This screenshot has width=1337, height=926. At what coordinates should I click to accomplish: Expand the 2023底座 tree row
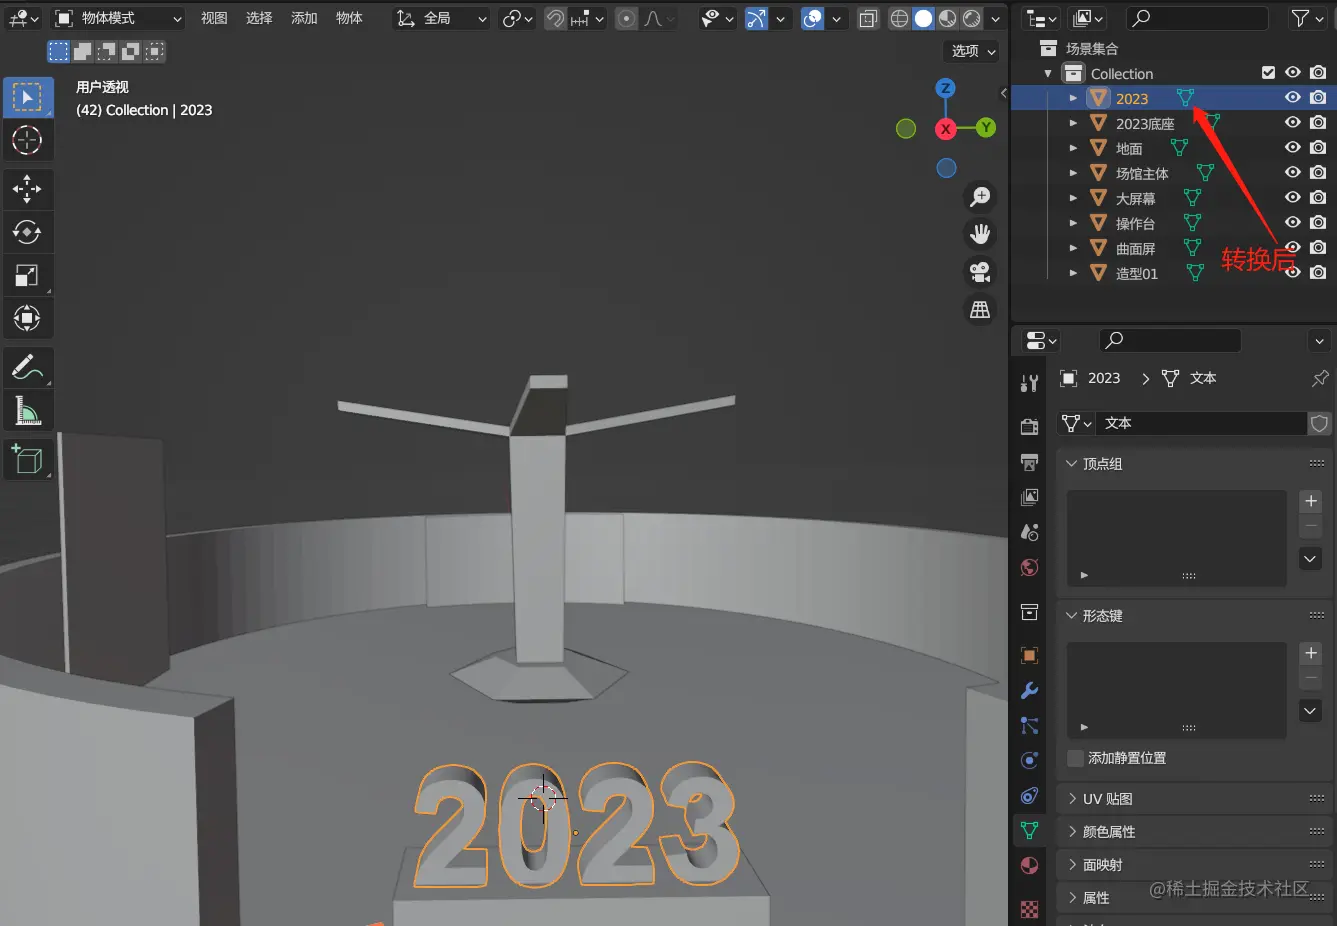coord(1073,123)
